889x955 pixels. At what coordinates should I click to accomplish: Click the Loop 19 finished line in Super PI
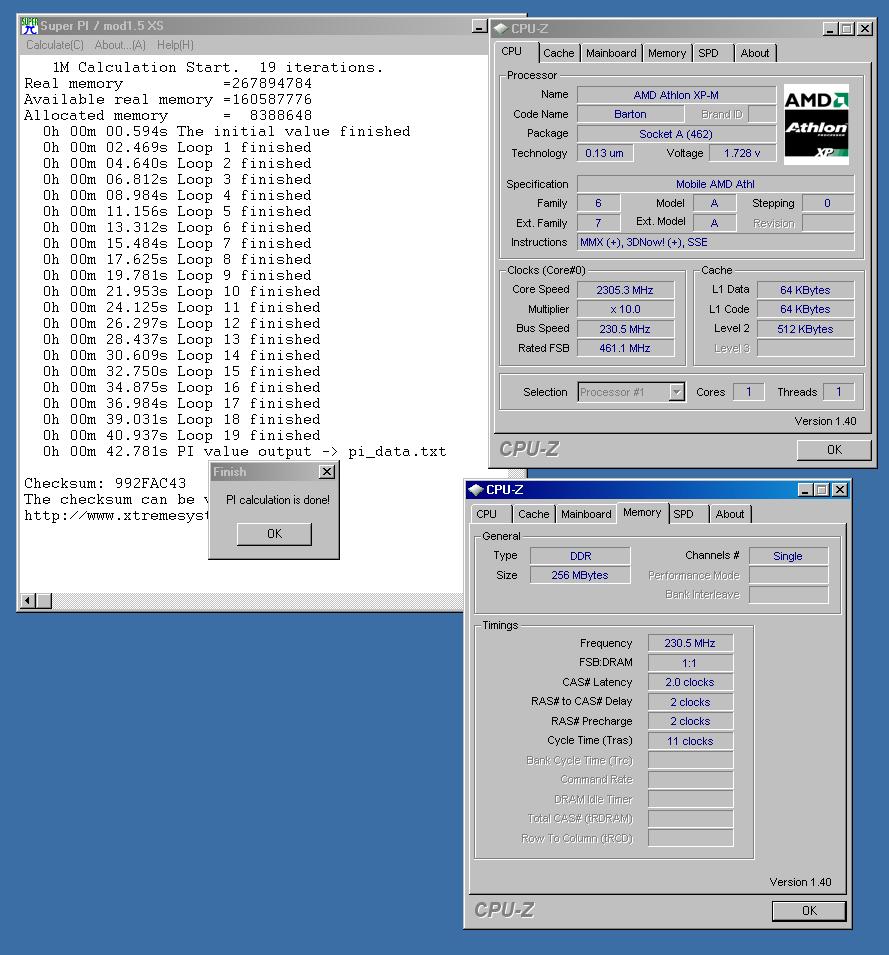tap(181, 435)
